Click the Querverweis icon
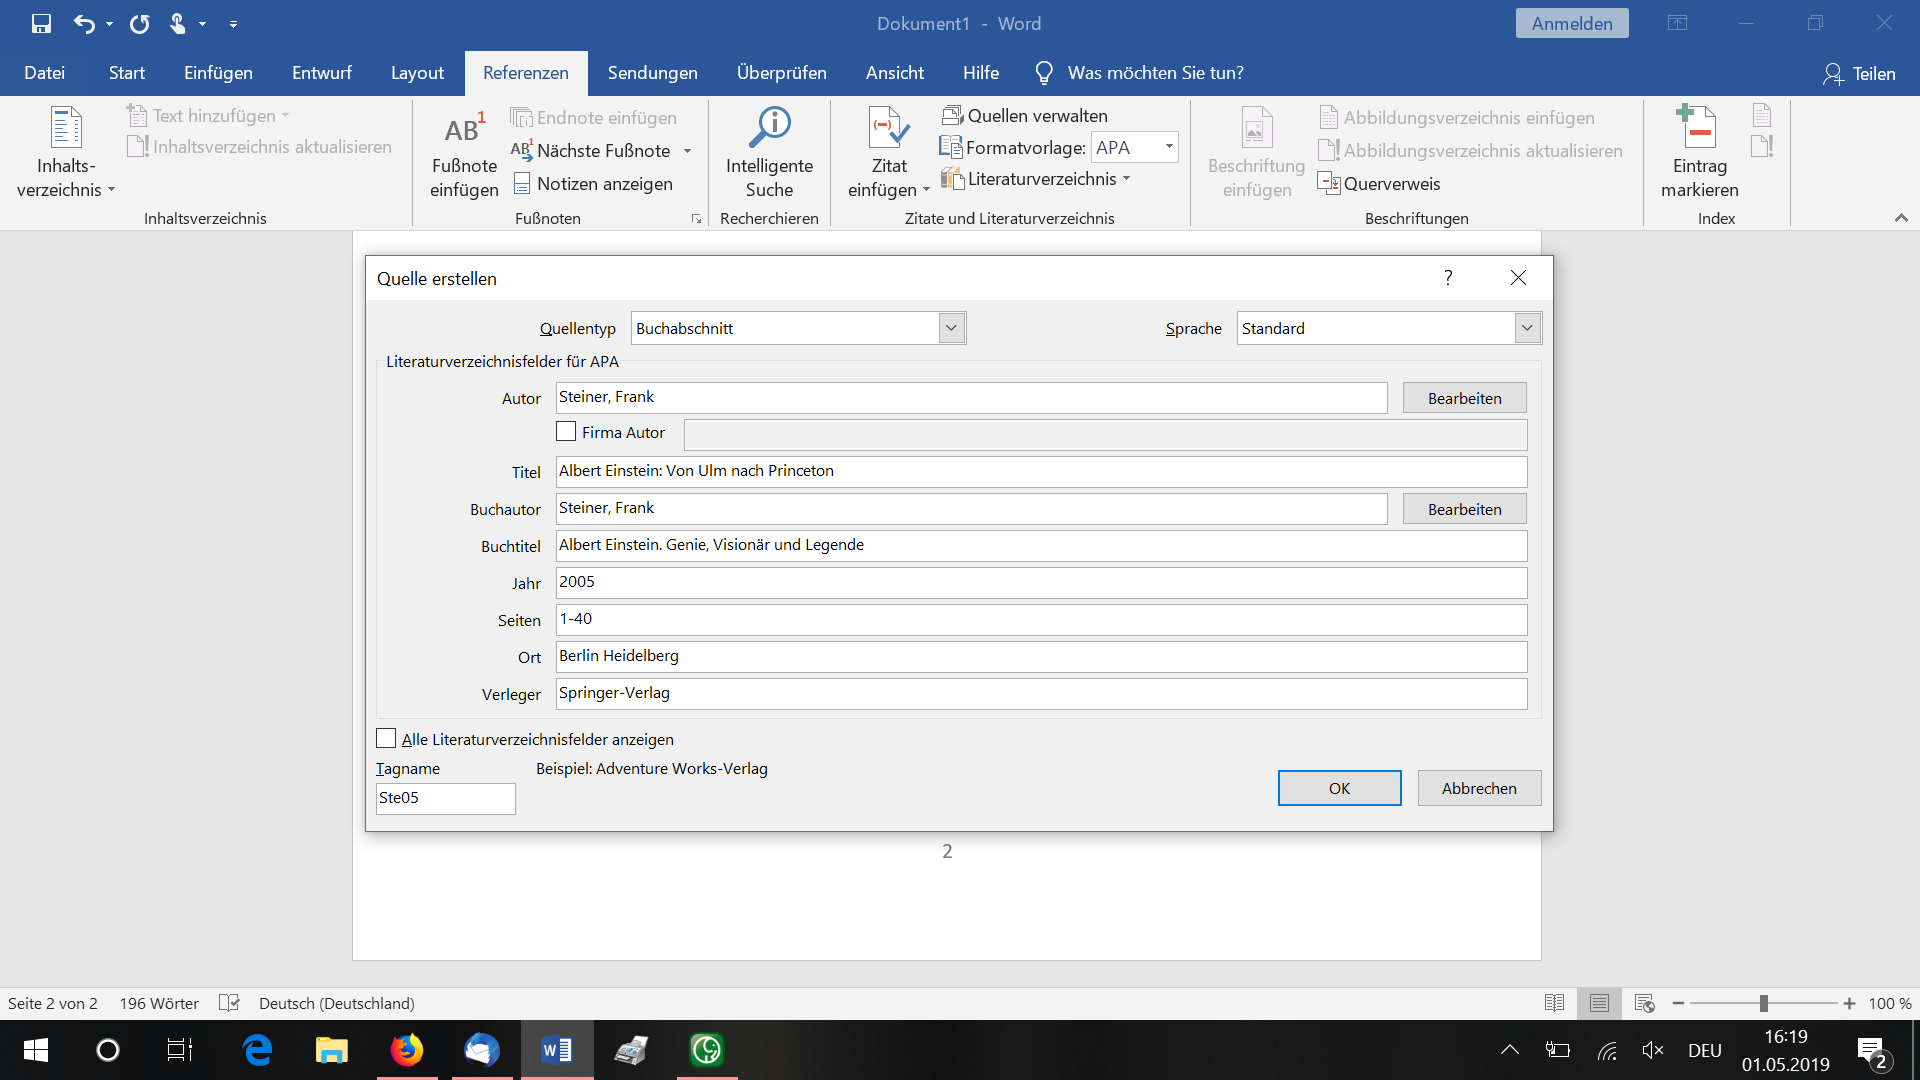1920x1080 pixels. point(1329,184)
